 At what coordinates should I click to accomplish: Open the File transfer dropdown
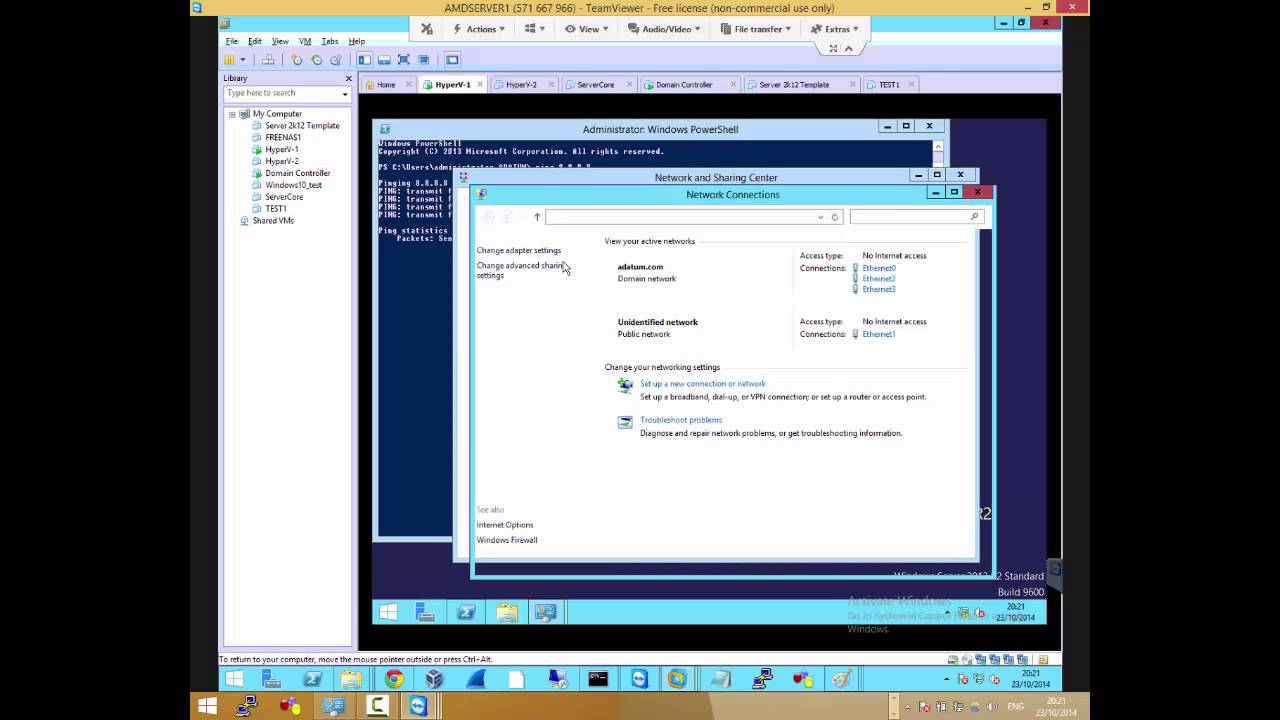click(x=756, y=29)
